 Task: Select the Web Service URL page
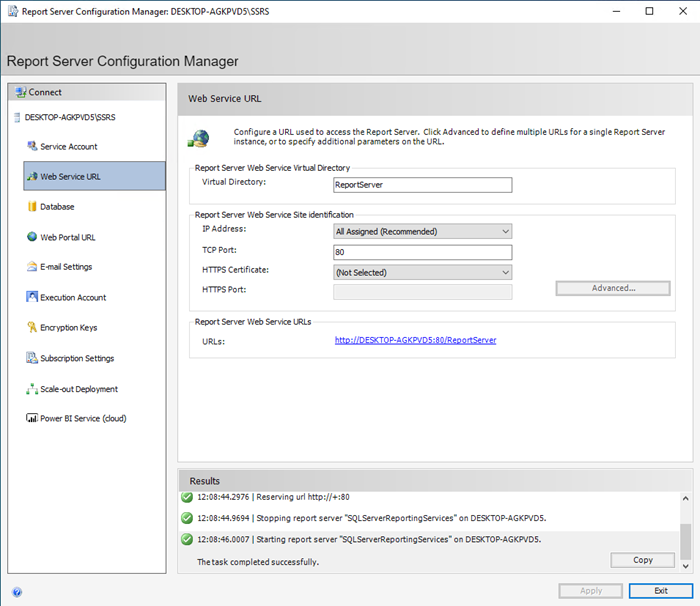tap(94, 176)
